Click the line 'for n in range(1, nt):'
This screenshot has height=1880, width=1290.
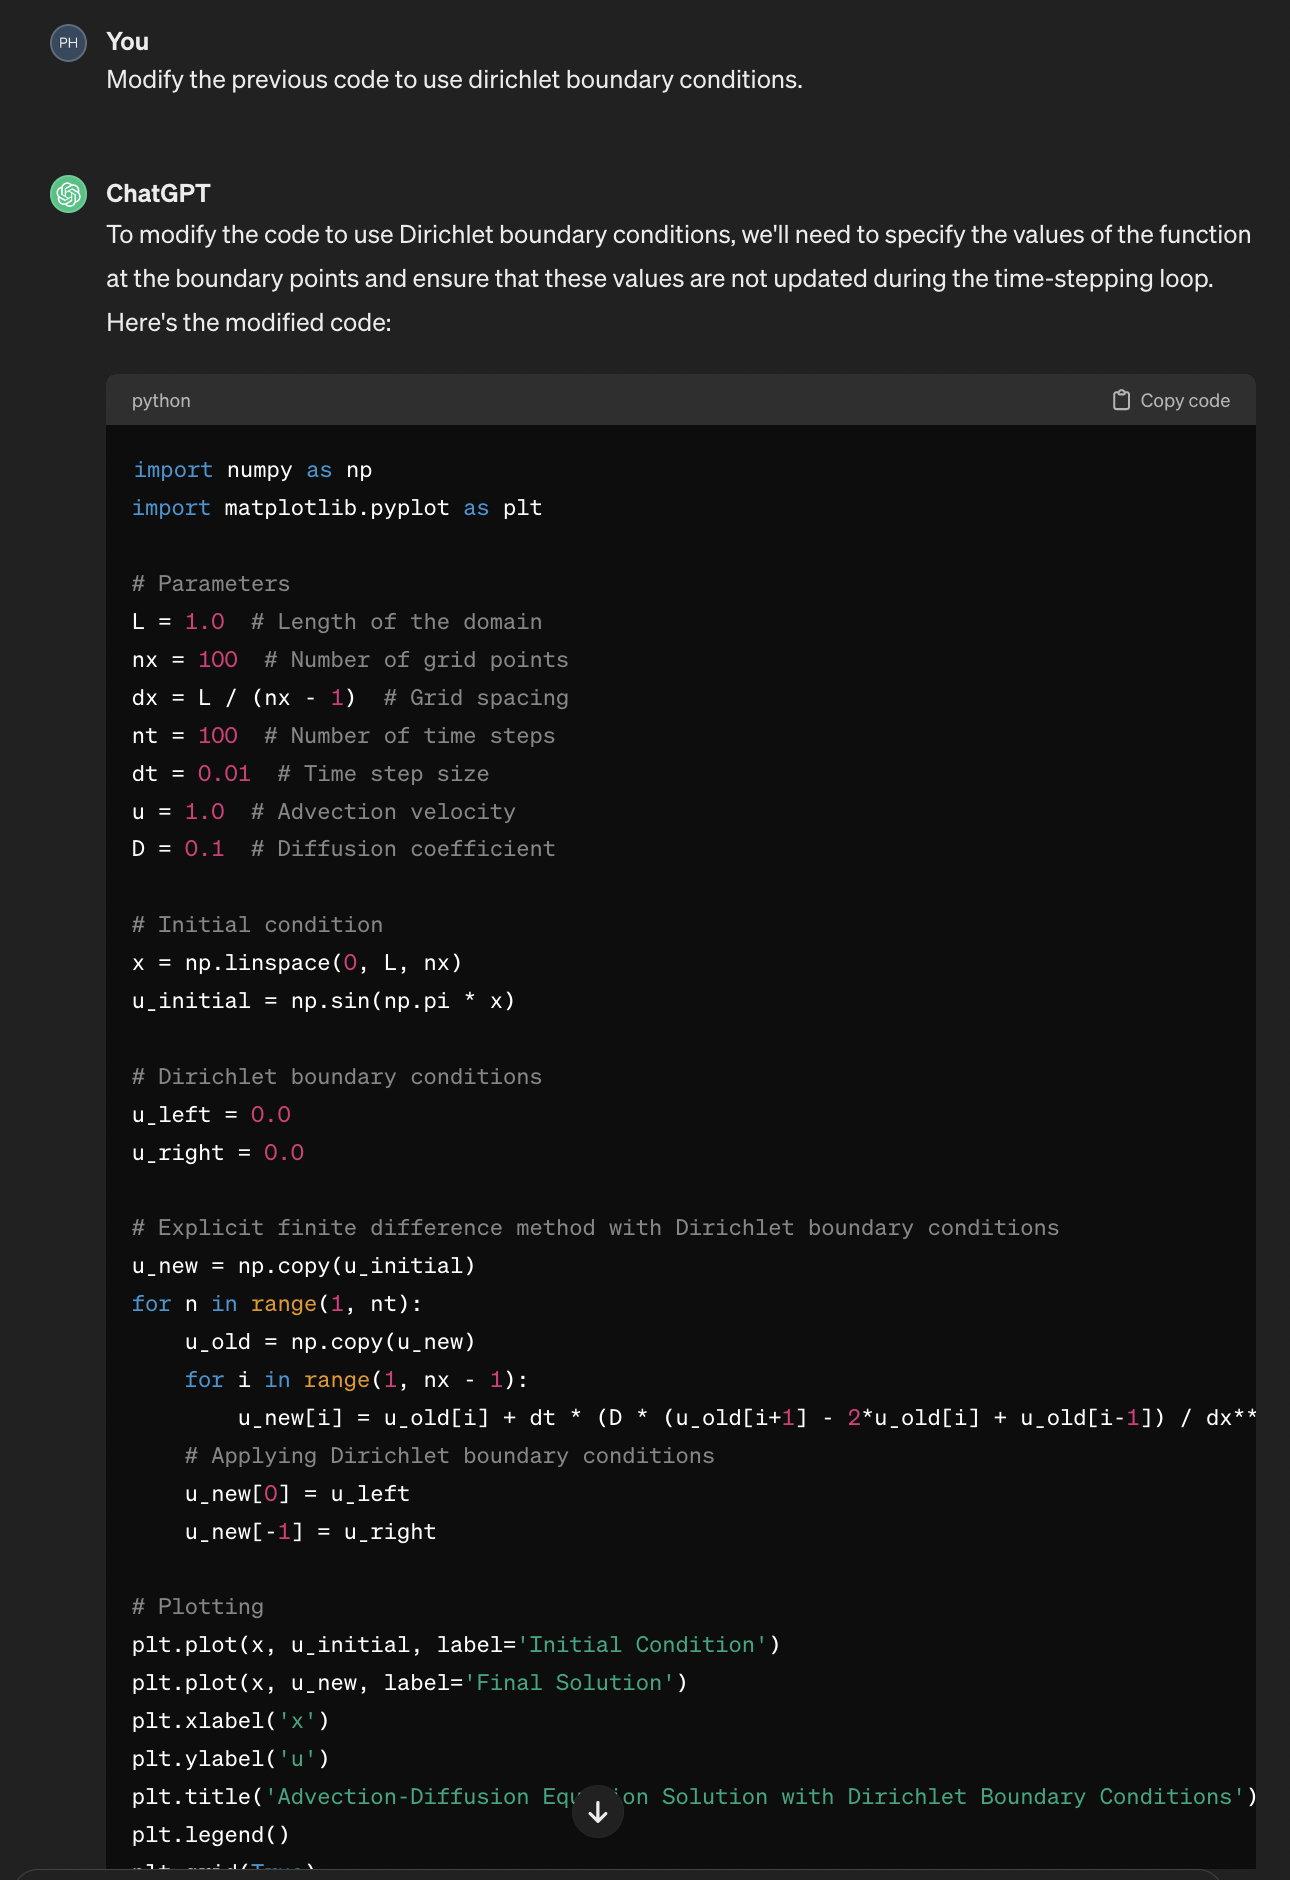click(277, 1304)
